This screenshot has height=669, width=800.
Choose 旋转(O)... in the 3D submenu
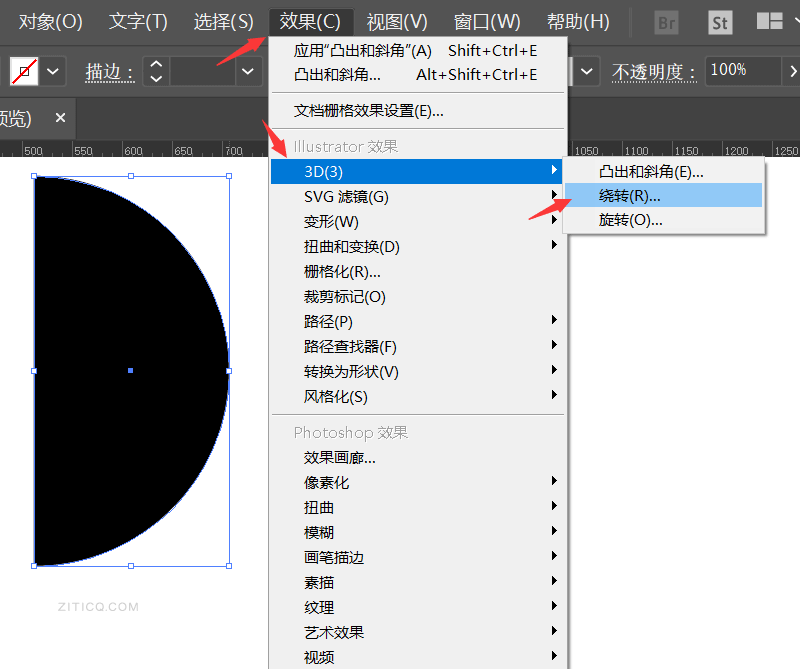631,220
